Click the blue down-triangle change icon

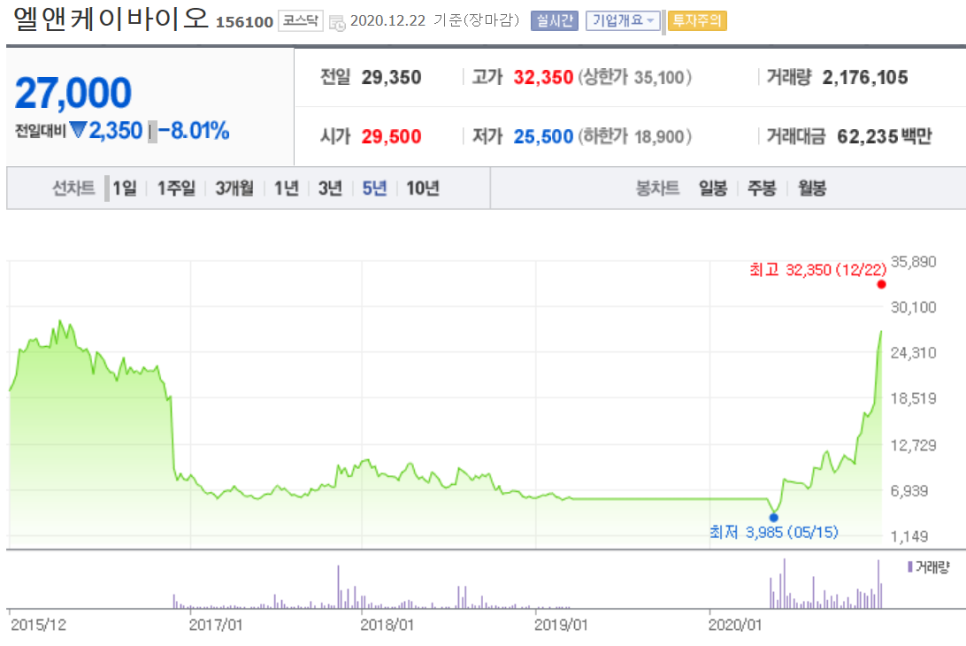(x=78, y=129)
